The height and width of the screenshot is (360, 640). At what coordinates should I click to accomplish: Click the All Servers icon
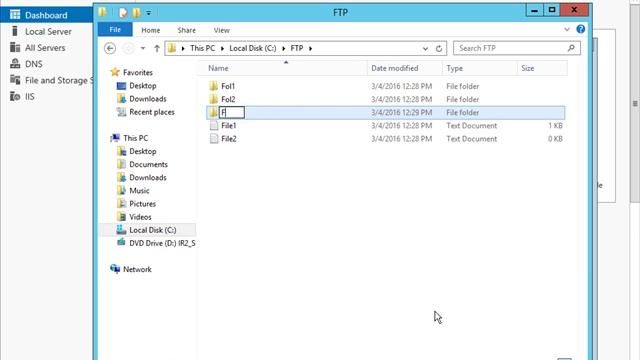[15, 47]
